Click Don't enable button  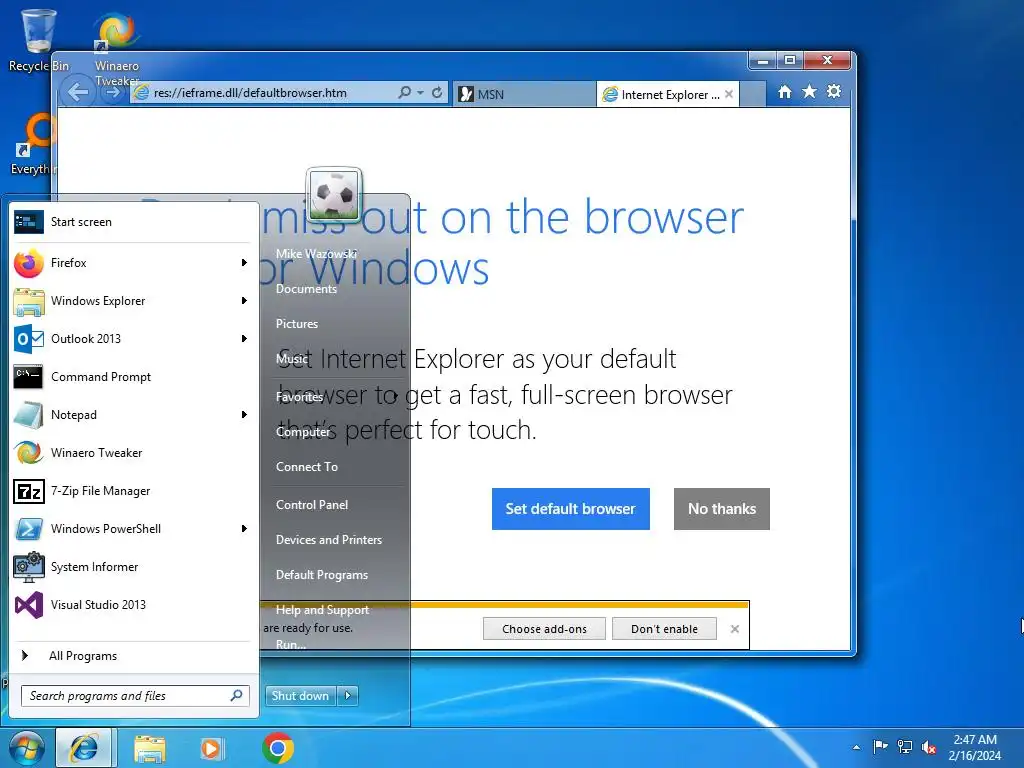pyautogui.click(x=664, y=629)
